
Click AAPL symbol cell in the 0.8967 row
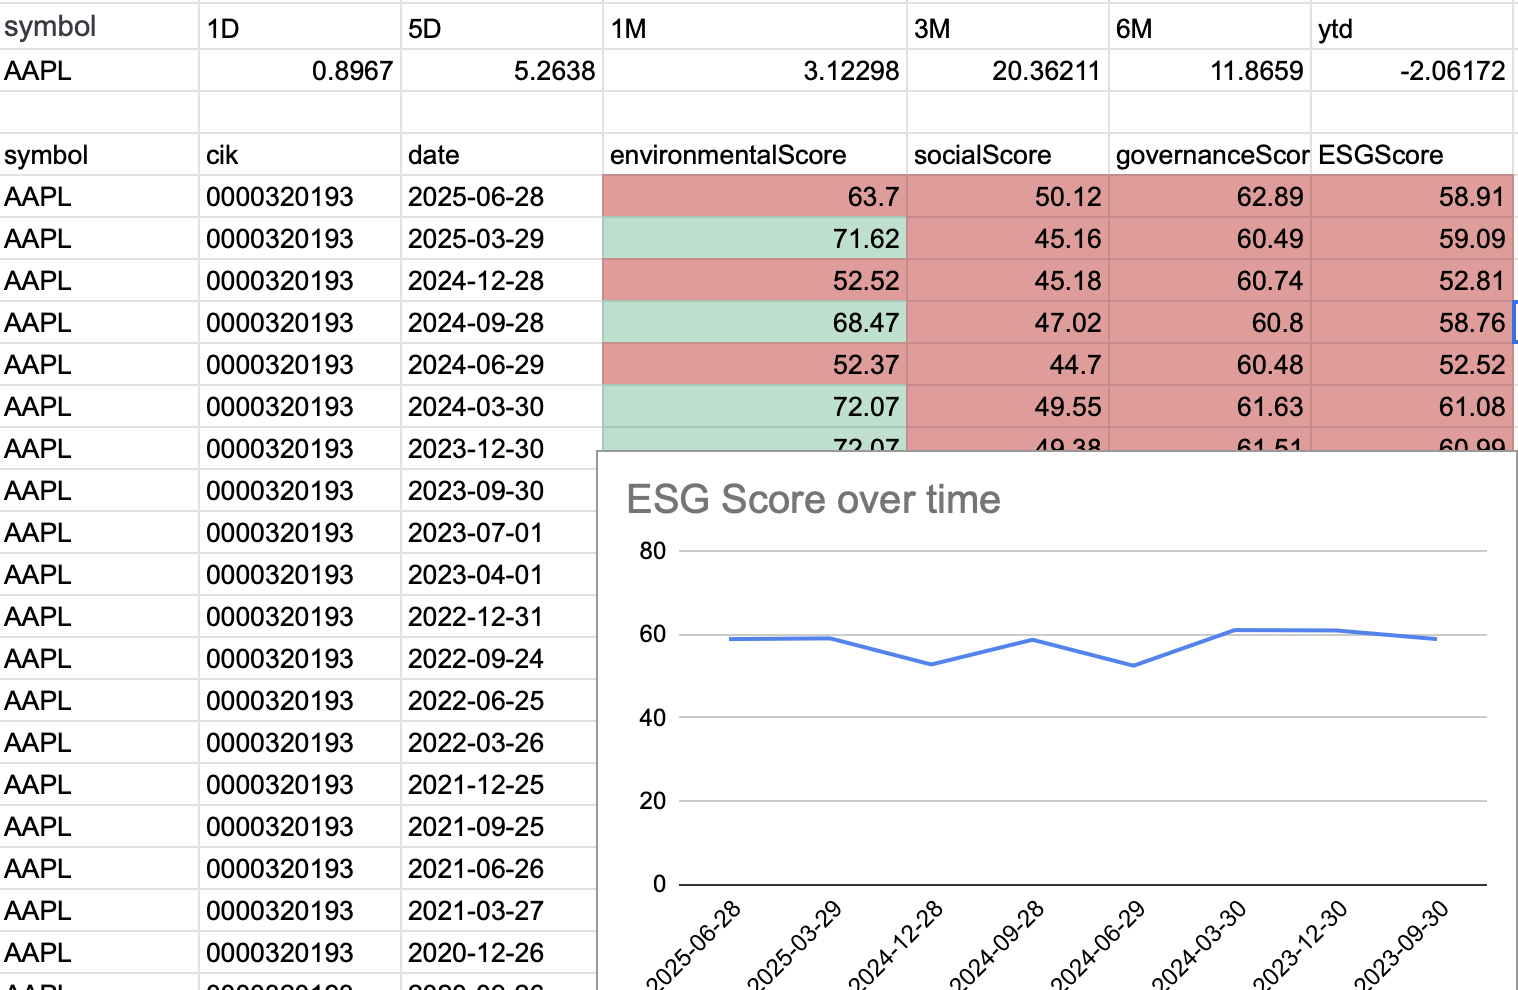[x=100, y=71]
